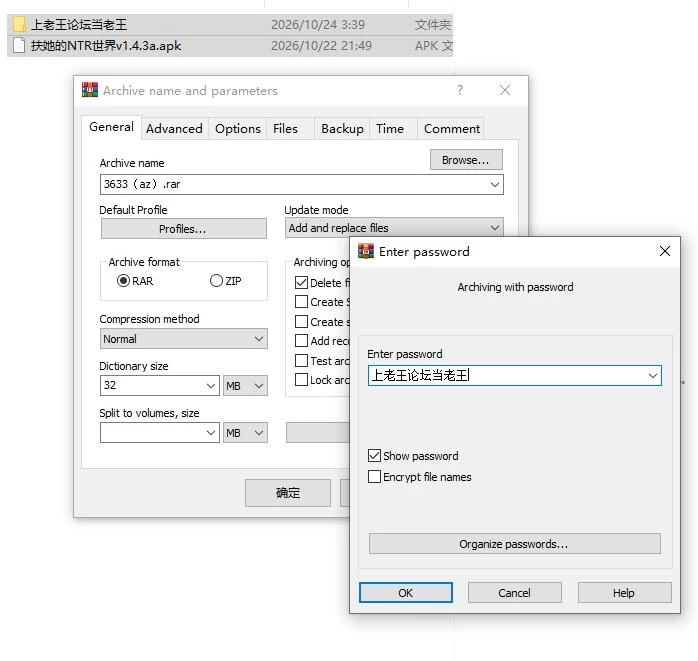The height and width of the screenshot is (661, 698).
Task: Open the Compression method Normal dropdown
Action: pos(183,339)
